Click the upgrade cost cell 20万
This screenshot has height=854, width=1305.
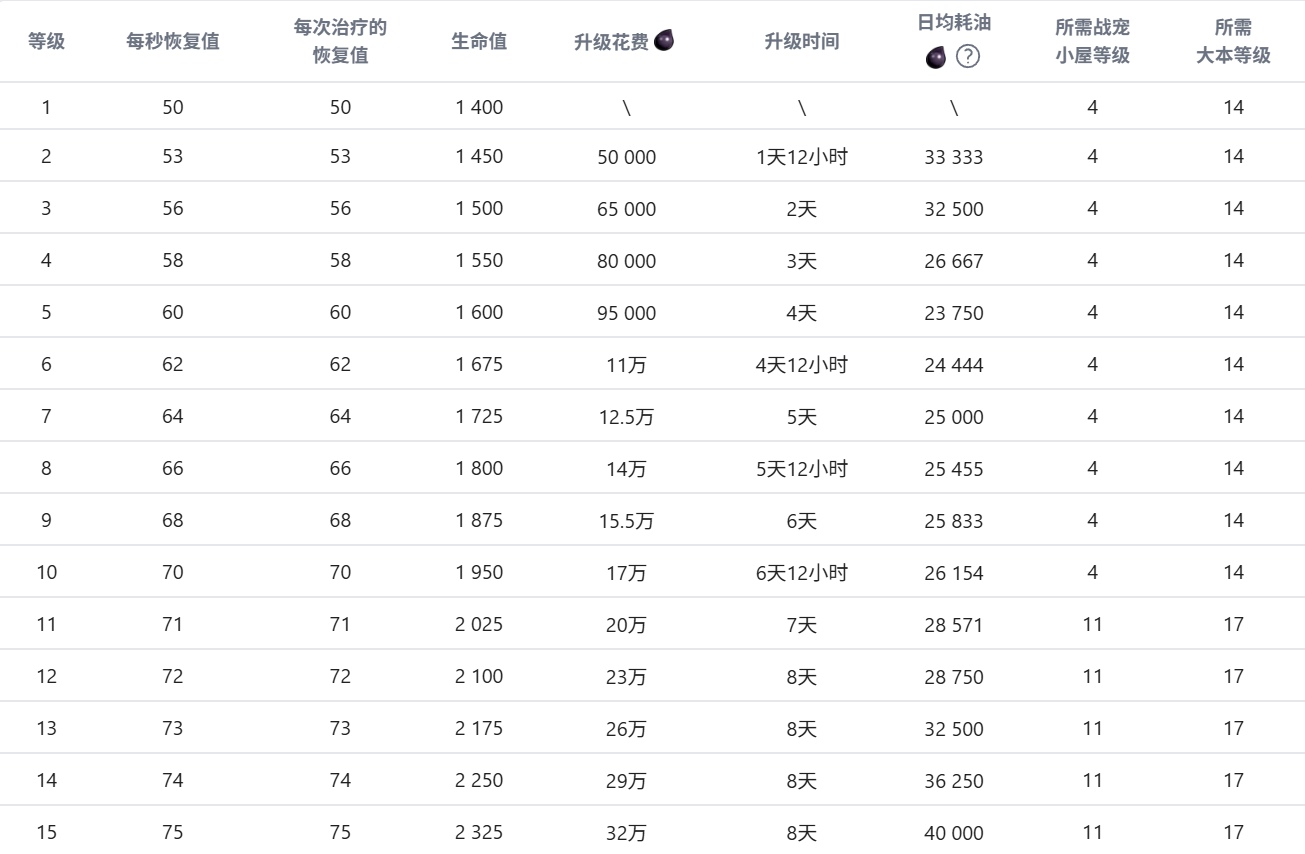tap(627, 625)
